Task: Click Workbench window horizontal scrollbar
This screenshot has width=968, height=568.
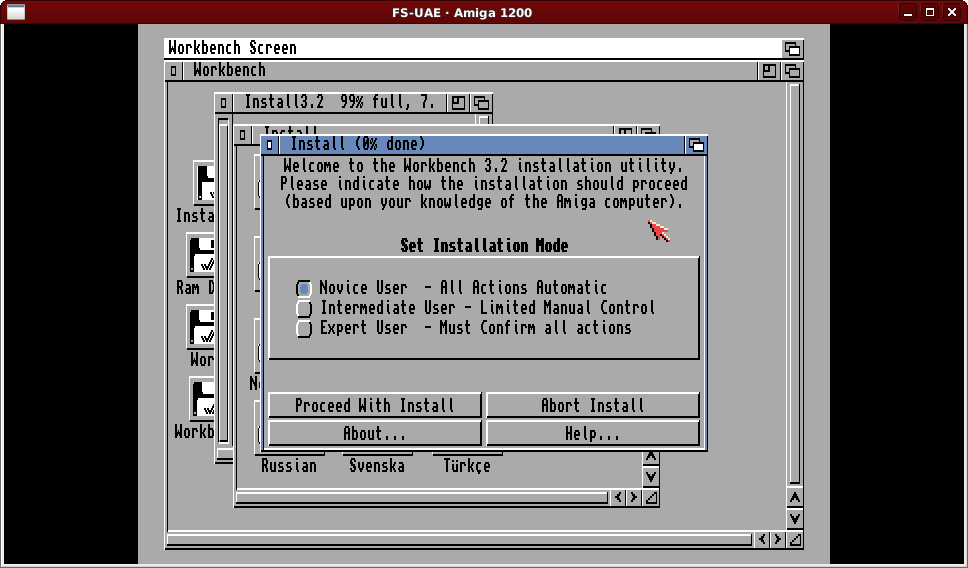Action: [460, 540]
